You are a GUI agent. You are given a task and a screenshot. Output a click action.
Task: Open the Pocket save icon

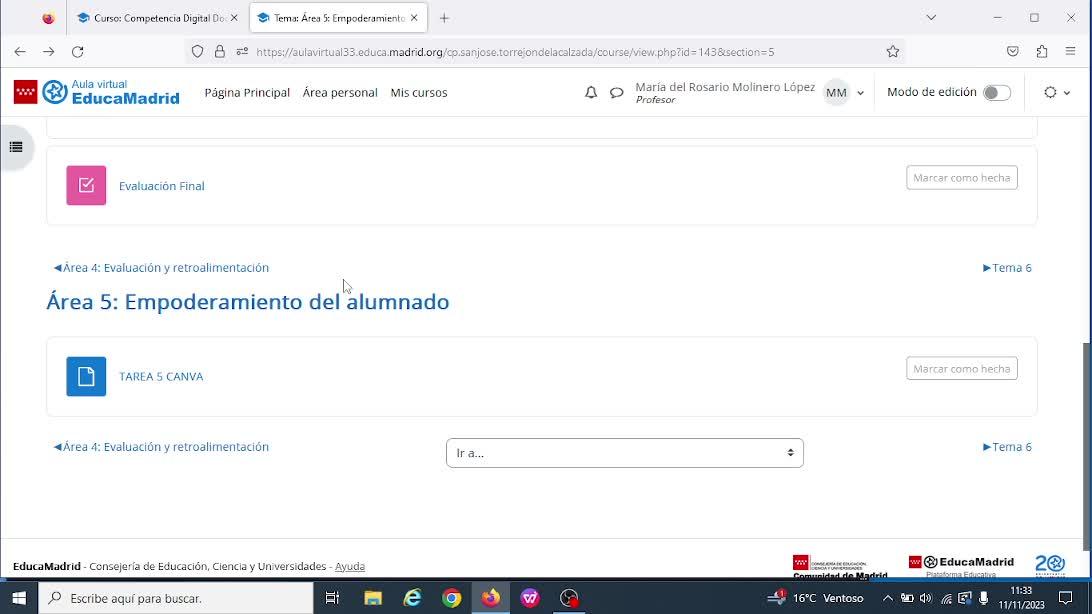1013,52
